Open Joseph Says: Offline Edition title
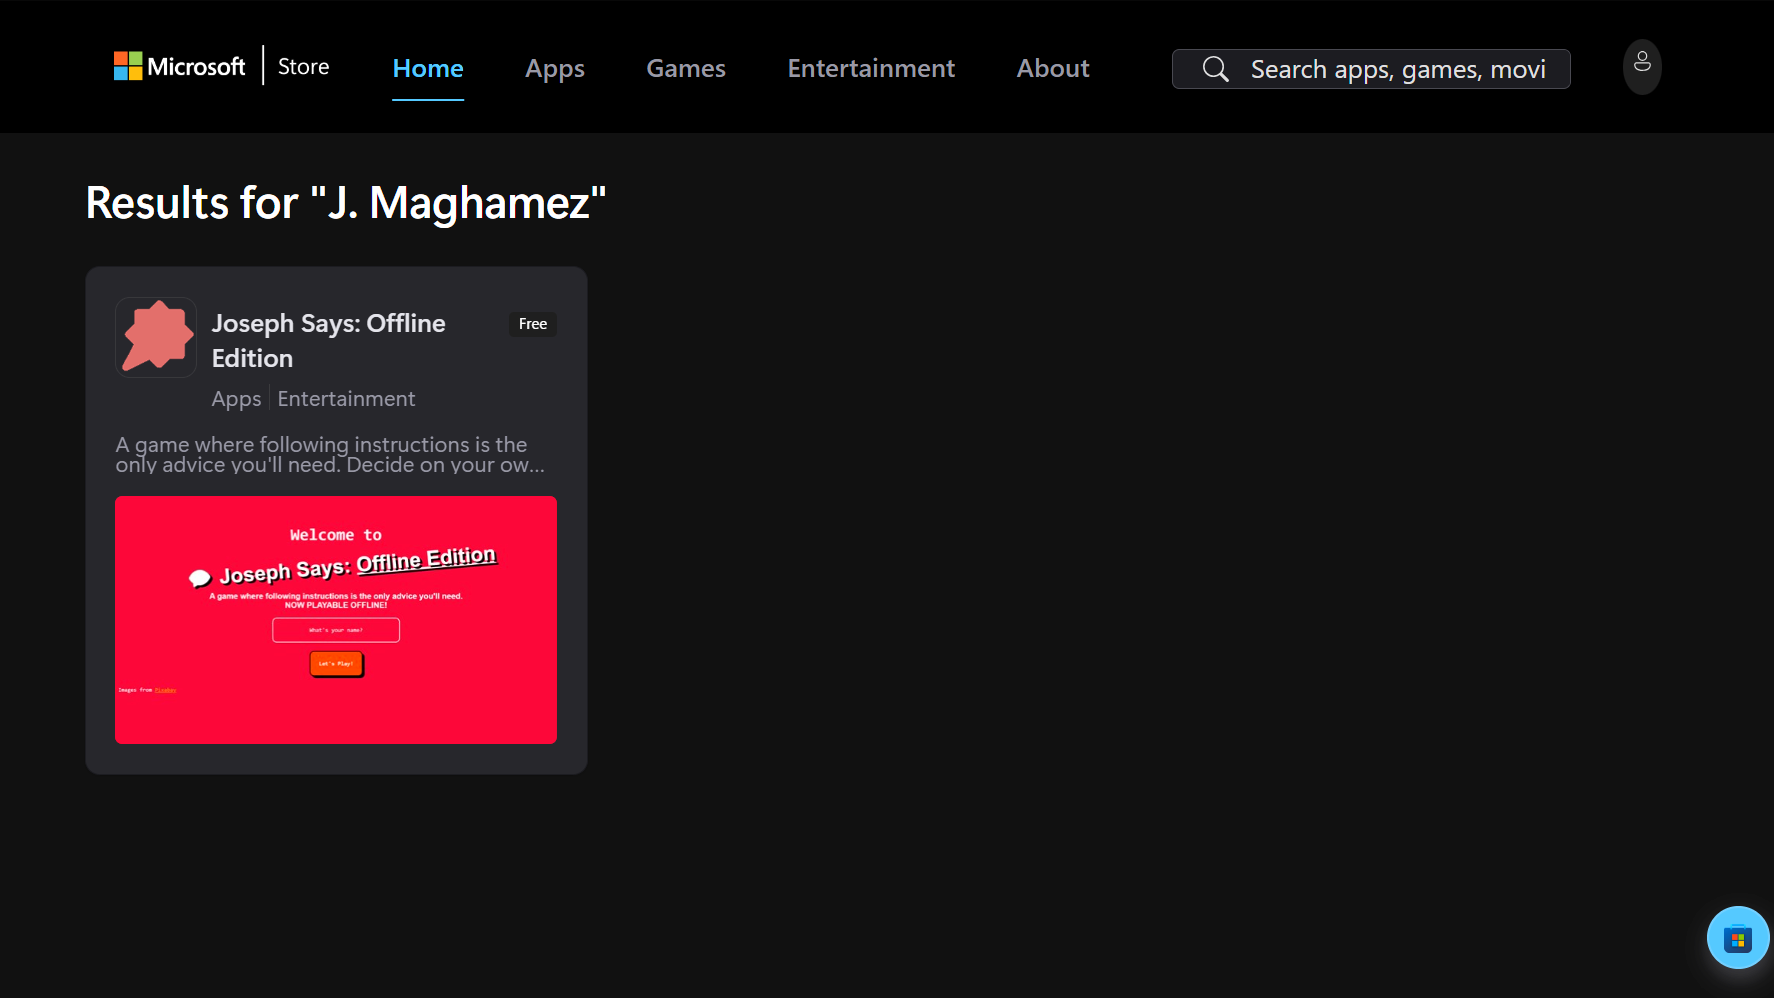 (x=328, y=340)
